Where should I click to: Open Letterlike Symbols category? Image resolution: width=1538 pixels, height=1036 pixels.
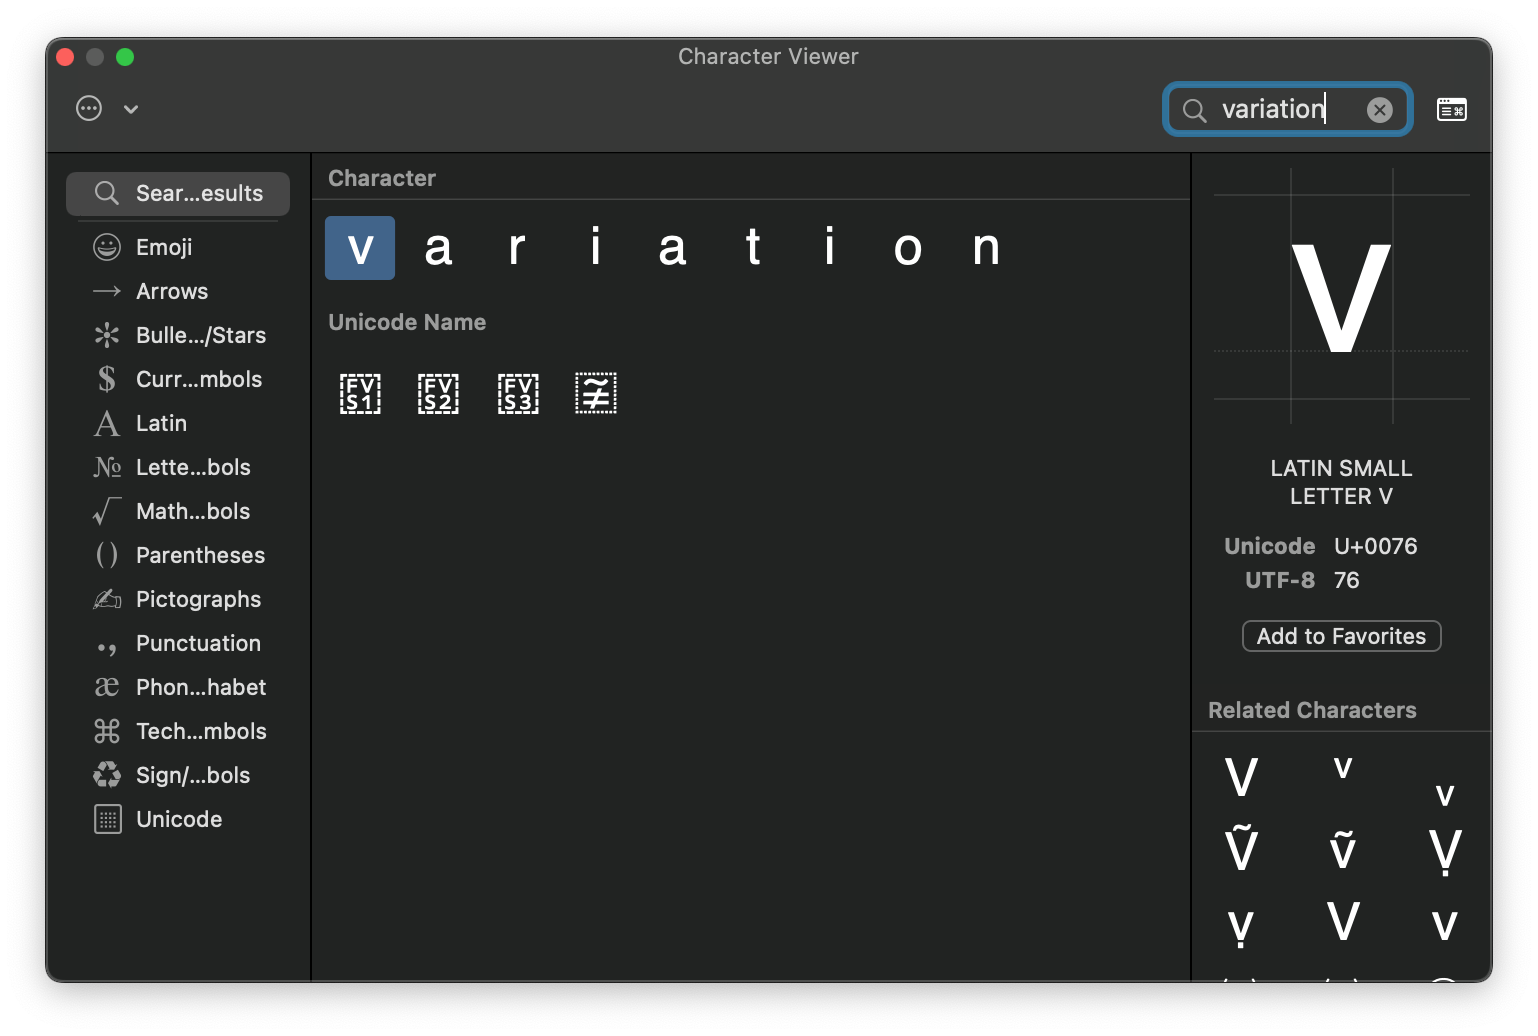178,467
